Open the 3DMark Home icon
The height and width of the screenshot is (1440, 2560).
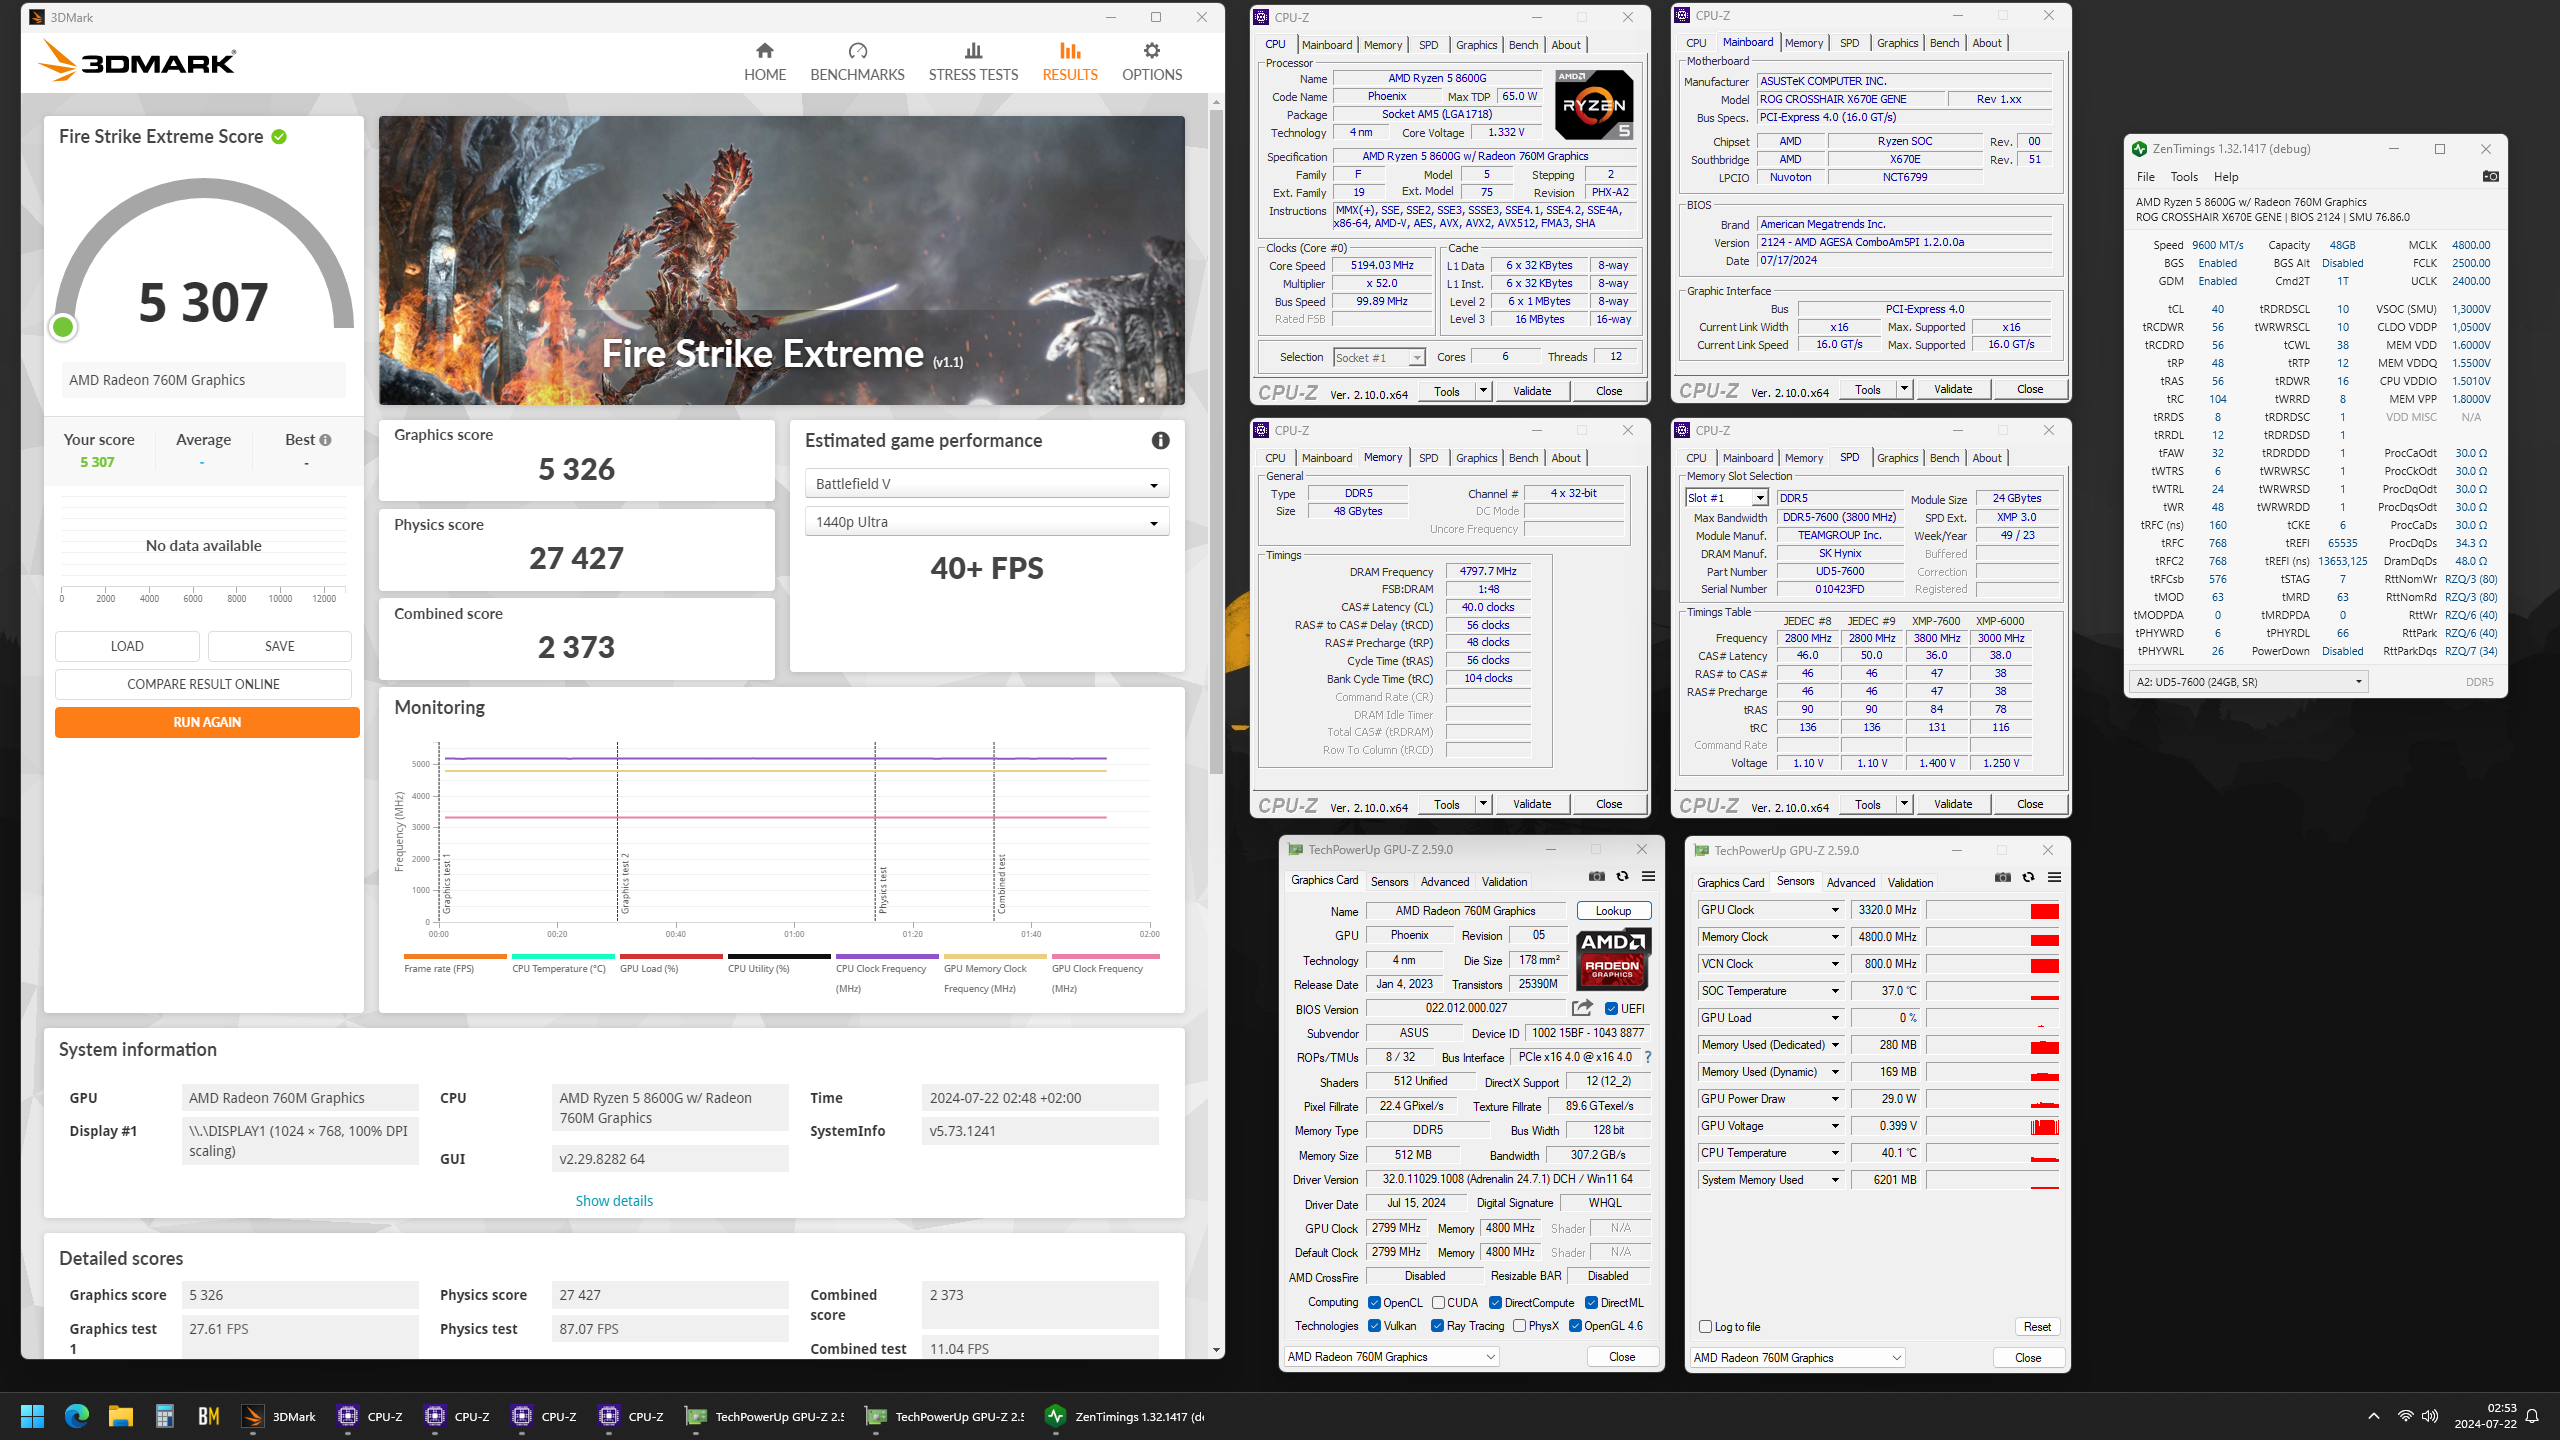(764, 51)
